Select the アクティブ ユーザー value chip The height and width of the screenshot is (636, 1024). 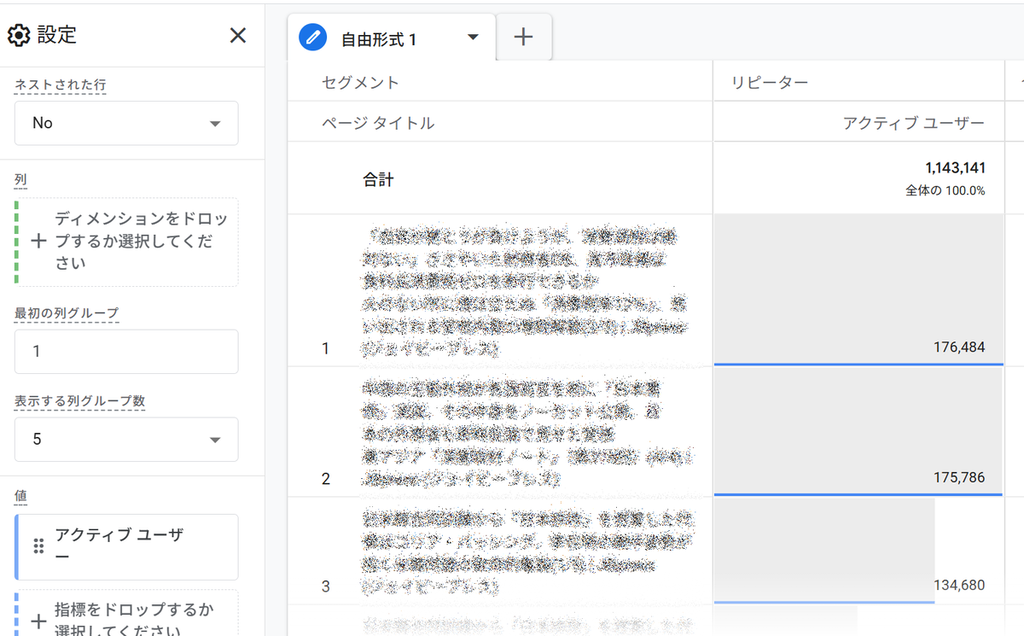click(x=127, y=547)
